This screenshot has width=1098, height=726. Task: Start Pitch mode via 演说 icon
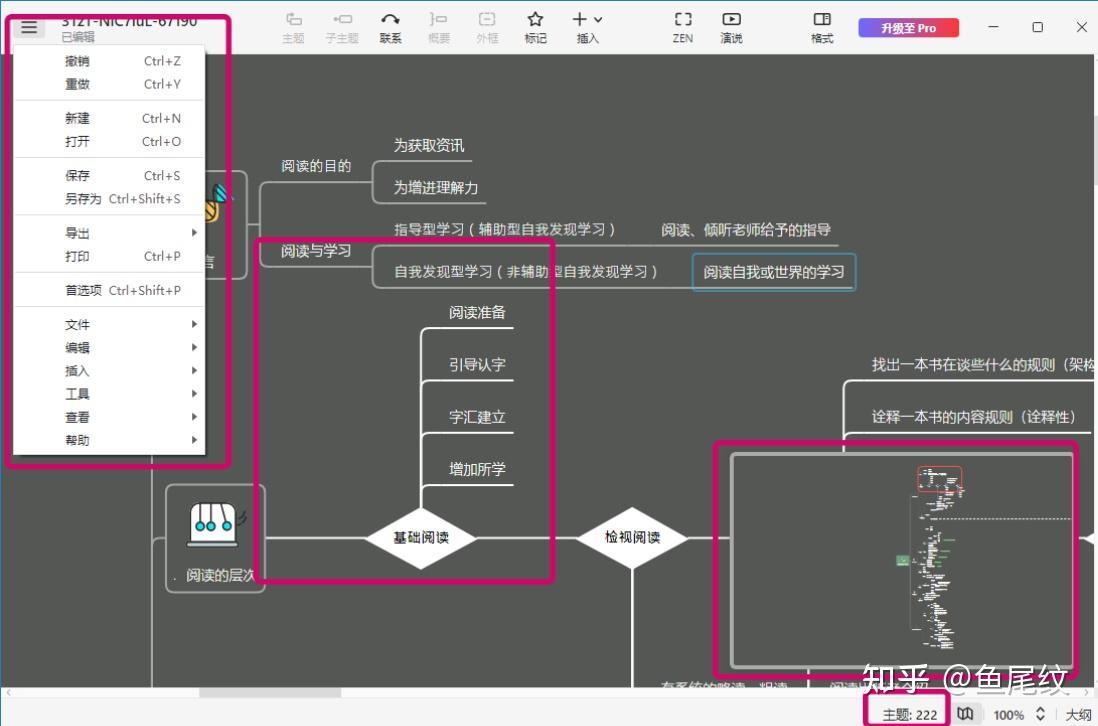click(x=731, y=27)
